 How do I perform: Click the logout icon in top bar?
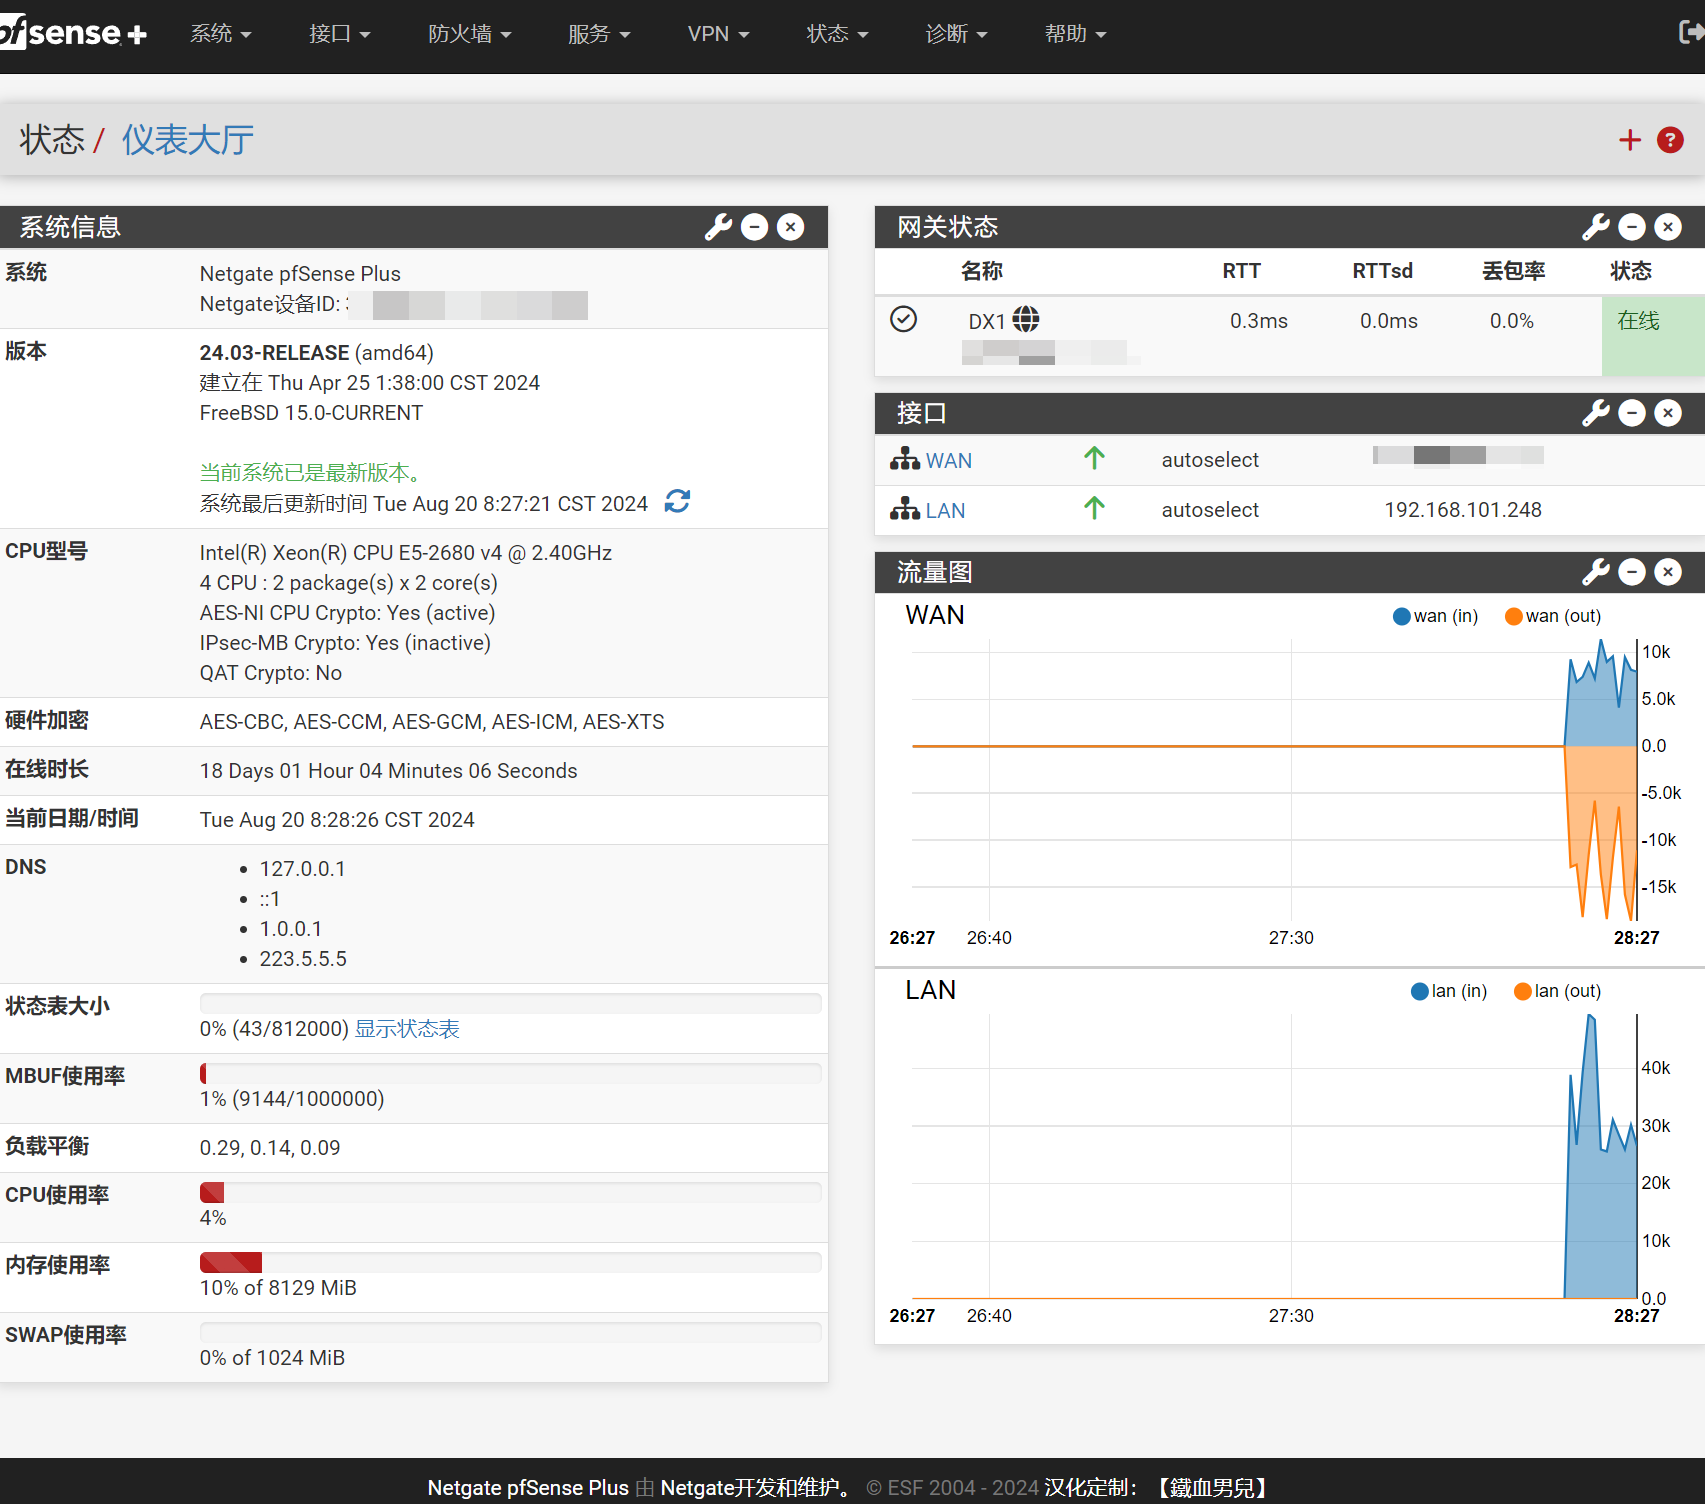tap(1690, 33)
